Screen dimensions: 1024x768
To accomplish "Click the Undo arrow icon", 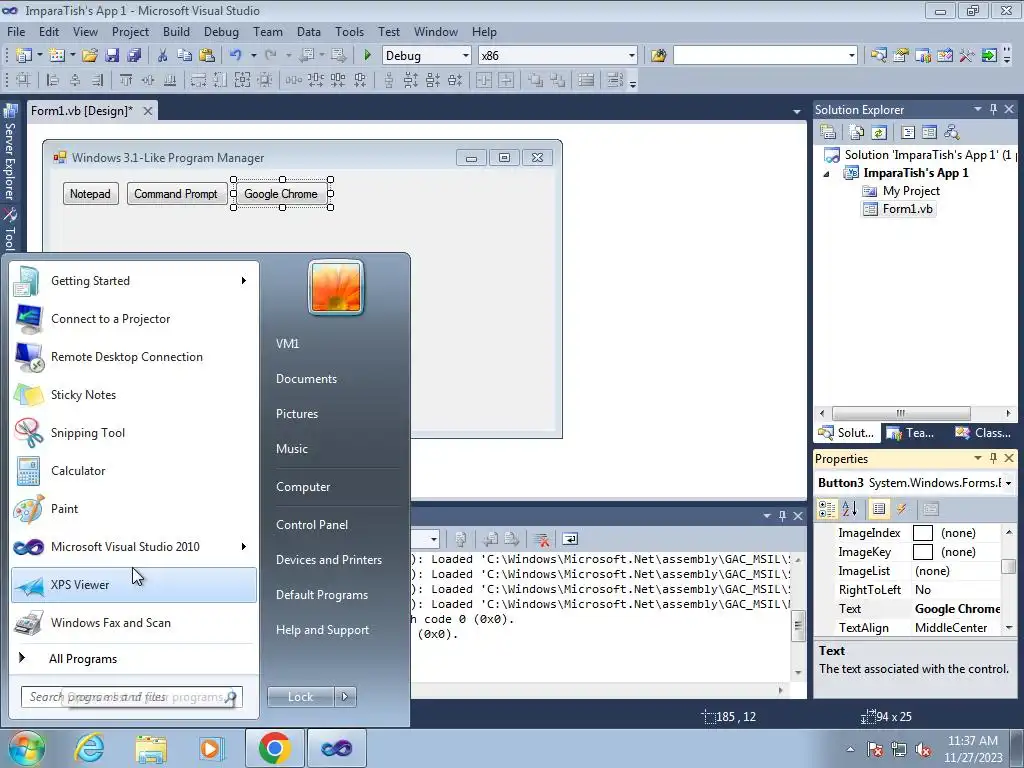I will tap(236, 56).
